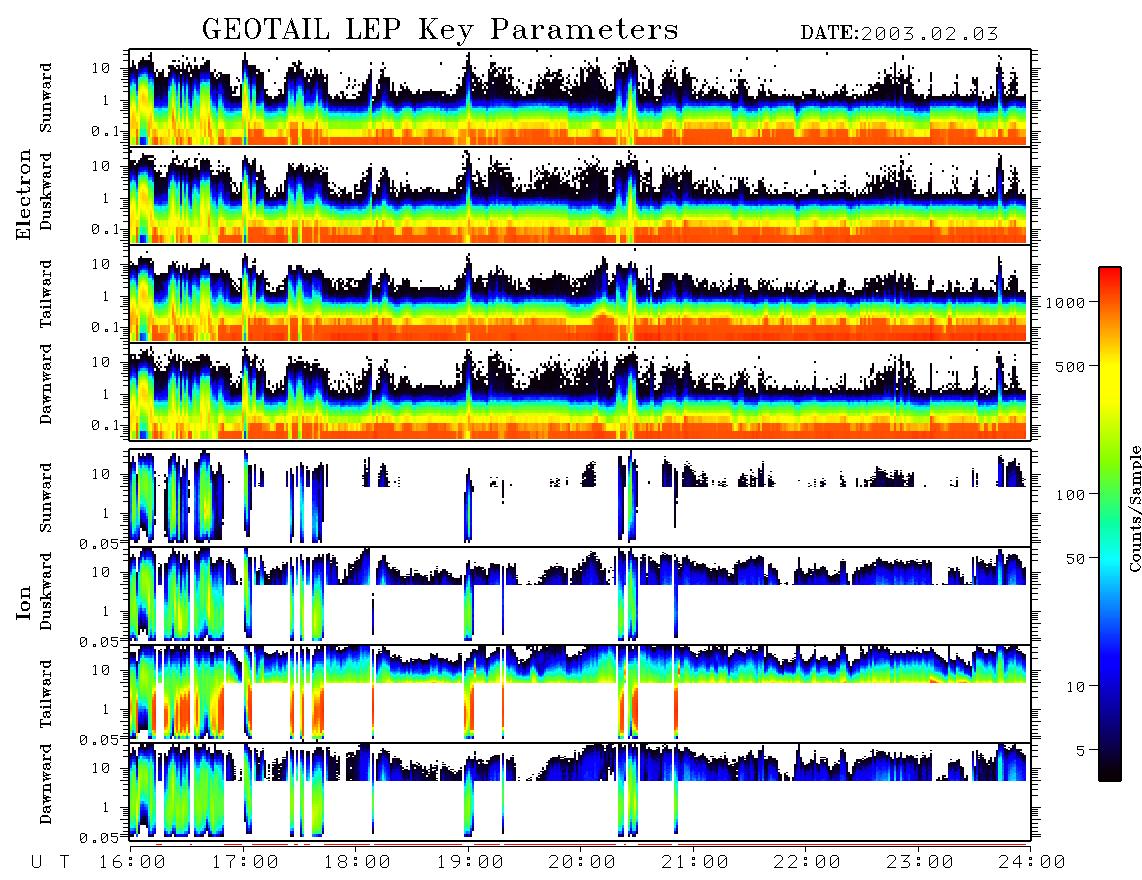Click the "16:00" time tick label

click(132, 863)
